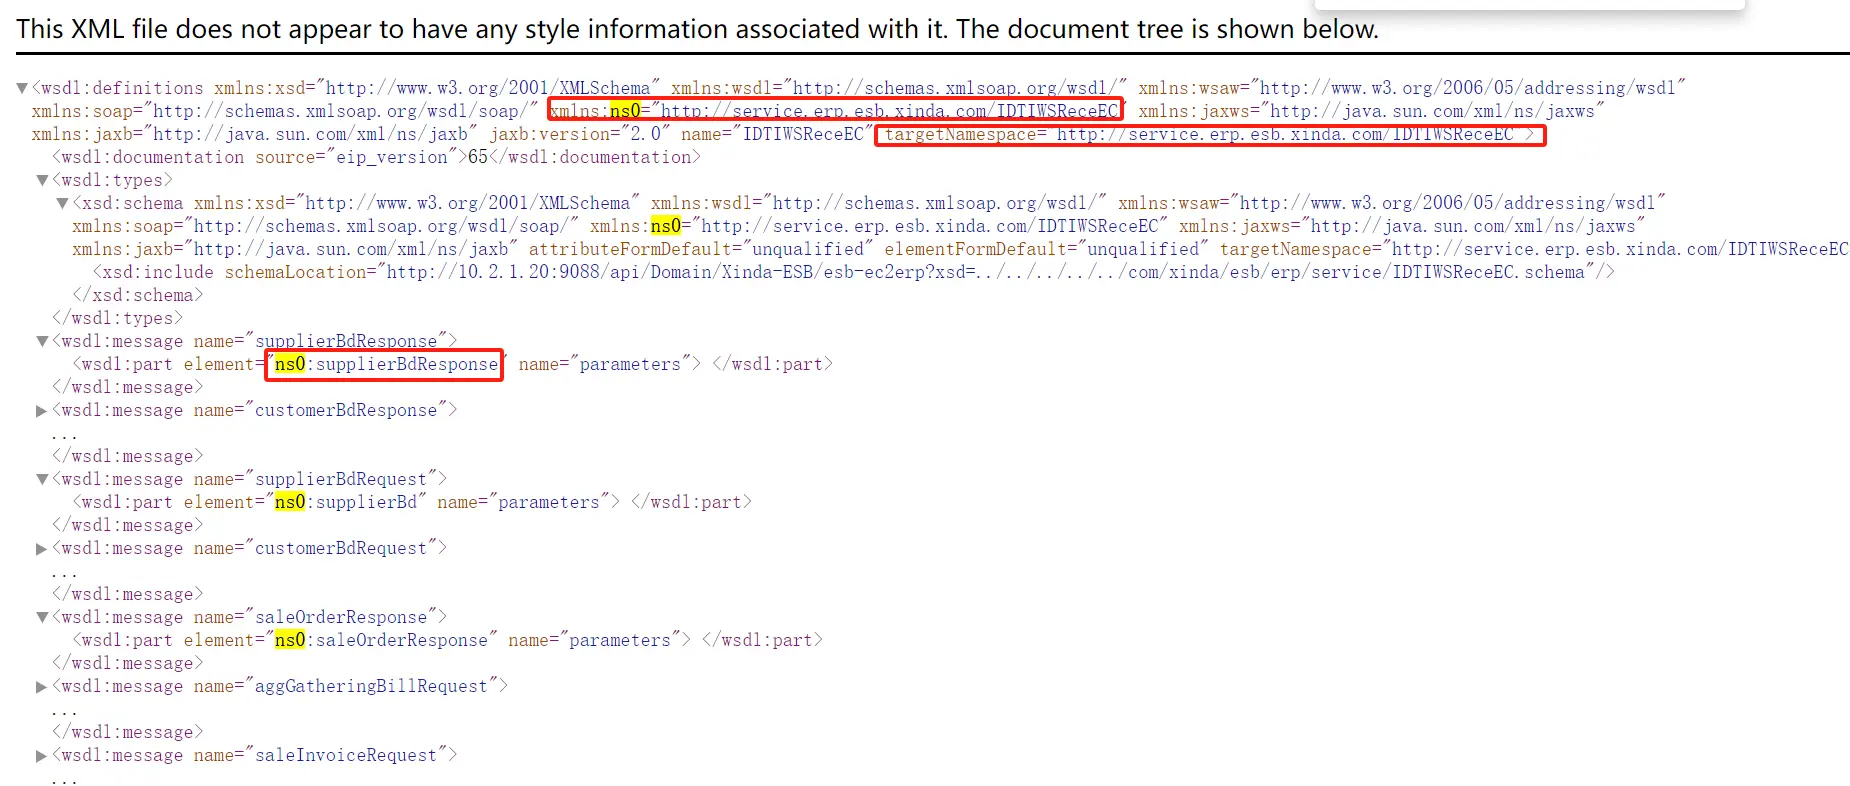The image size is (1850, 786).
Task: Click the supplierBdRequest message name text
Action: (x=341, y=479)
